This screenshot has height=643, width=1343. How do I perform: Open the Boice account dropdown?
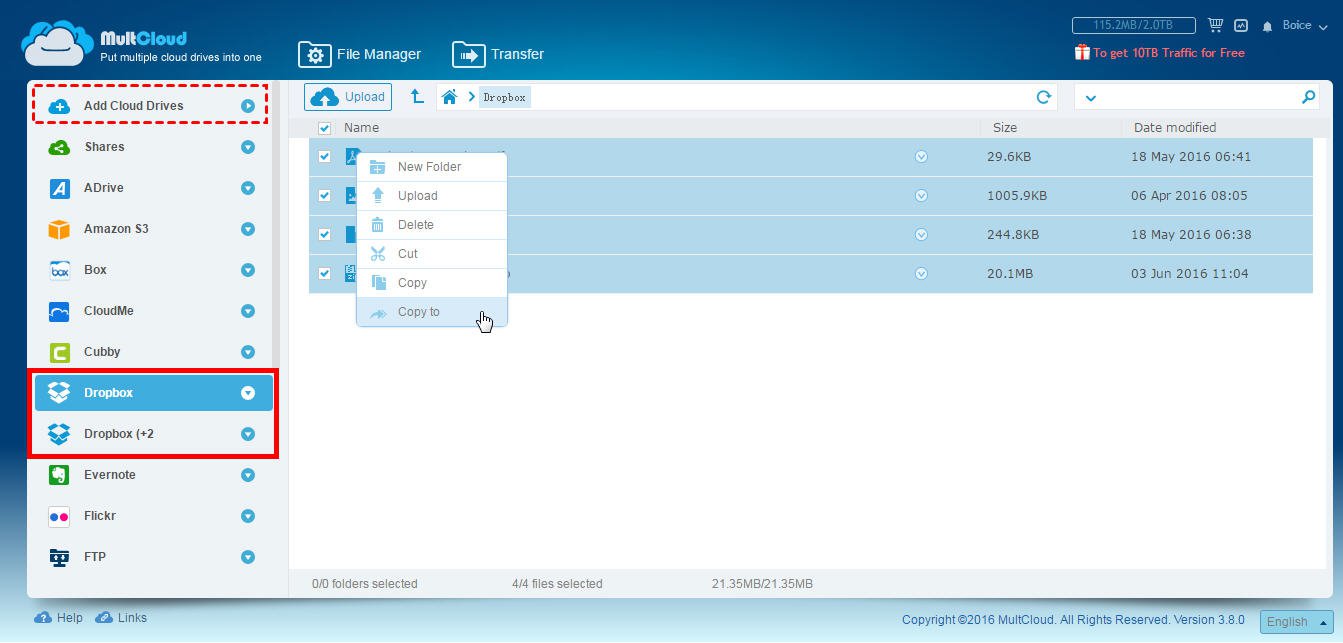[x=1305, y=26]
